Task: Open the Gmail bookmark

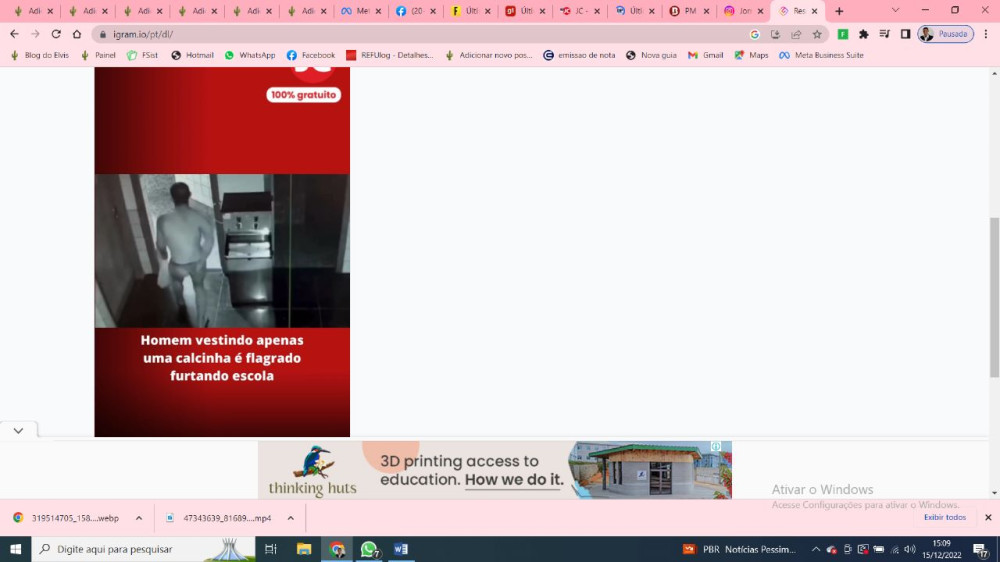Action: pyautogui.click(x=705, y=55)
